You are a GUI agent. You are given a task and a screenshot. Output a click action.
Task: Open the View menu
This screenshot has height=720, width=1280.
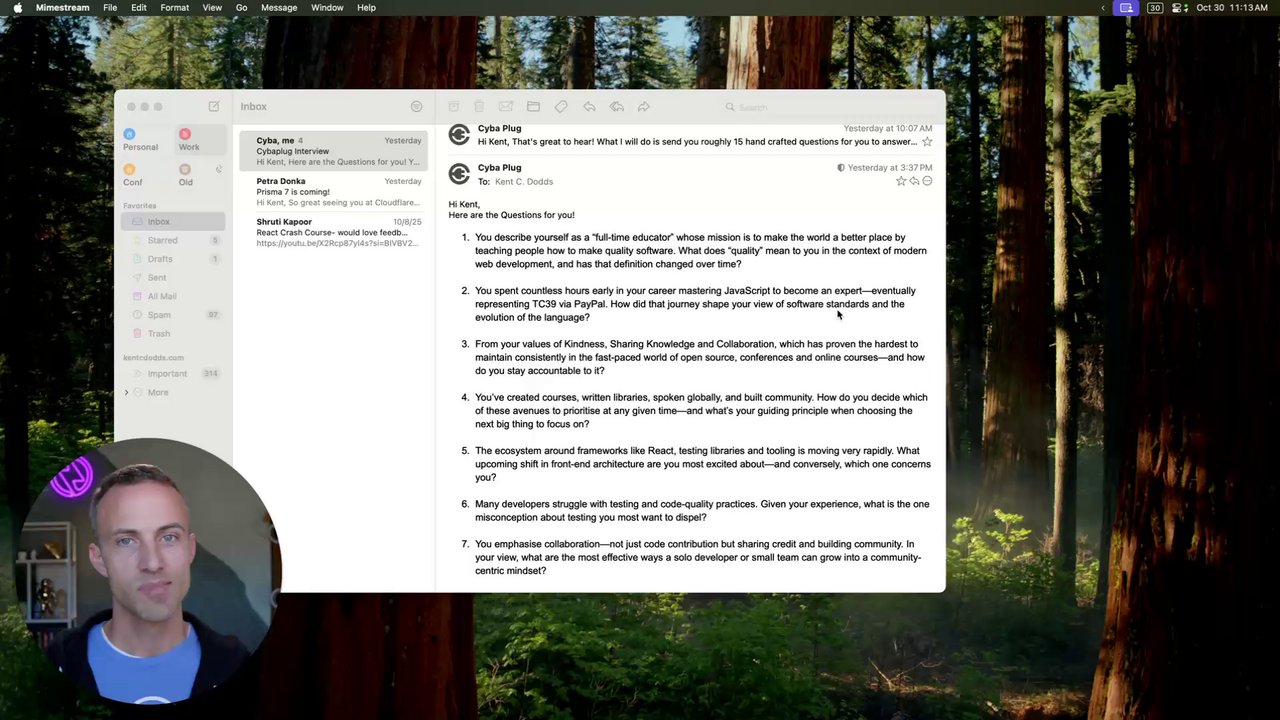coord(212,7)
